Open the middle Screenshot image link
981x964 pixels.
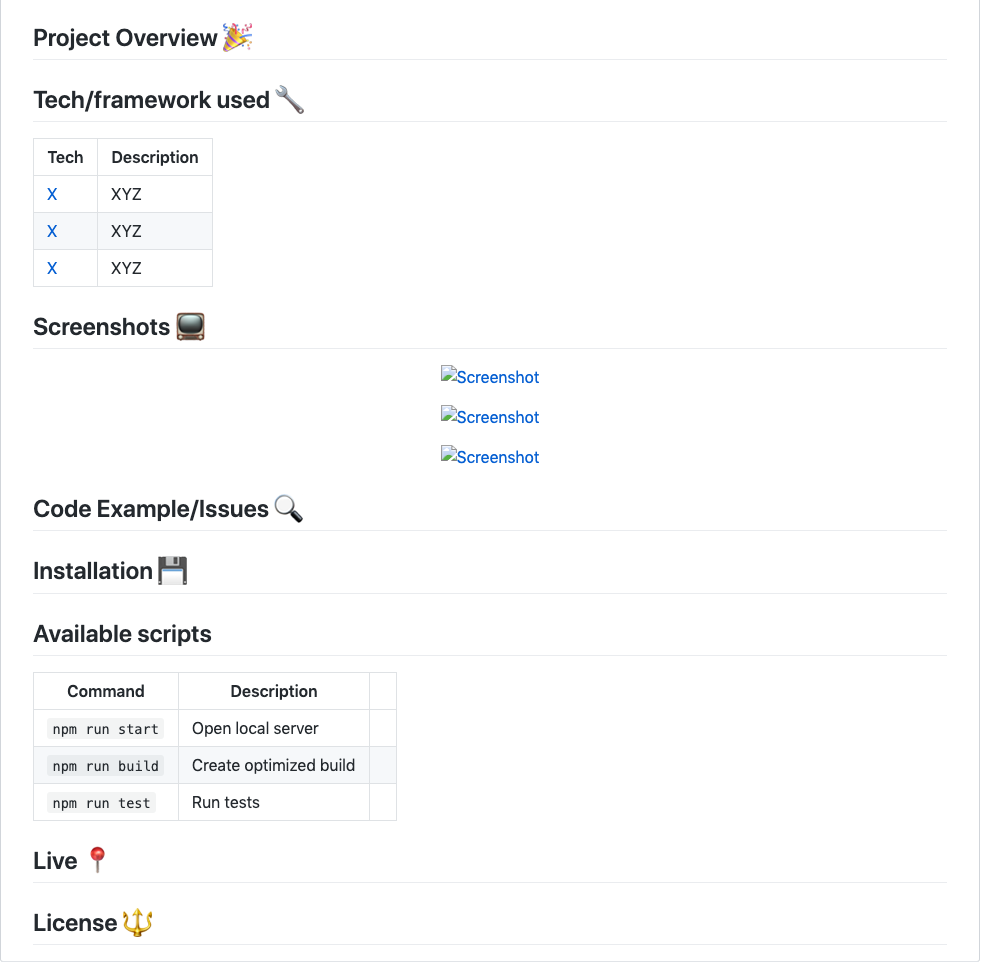[x=490, y=417]
